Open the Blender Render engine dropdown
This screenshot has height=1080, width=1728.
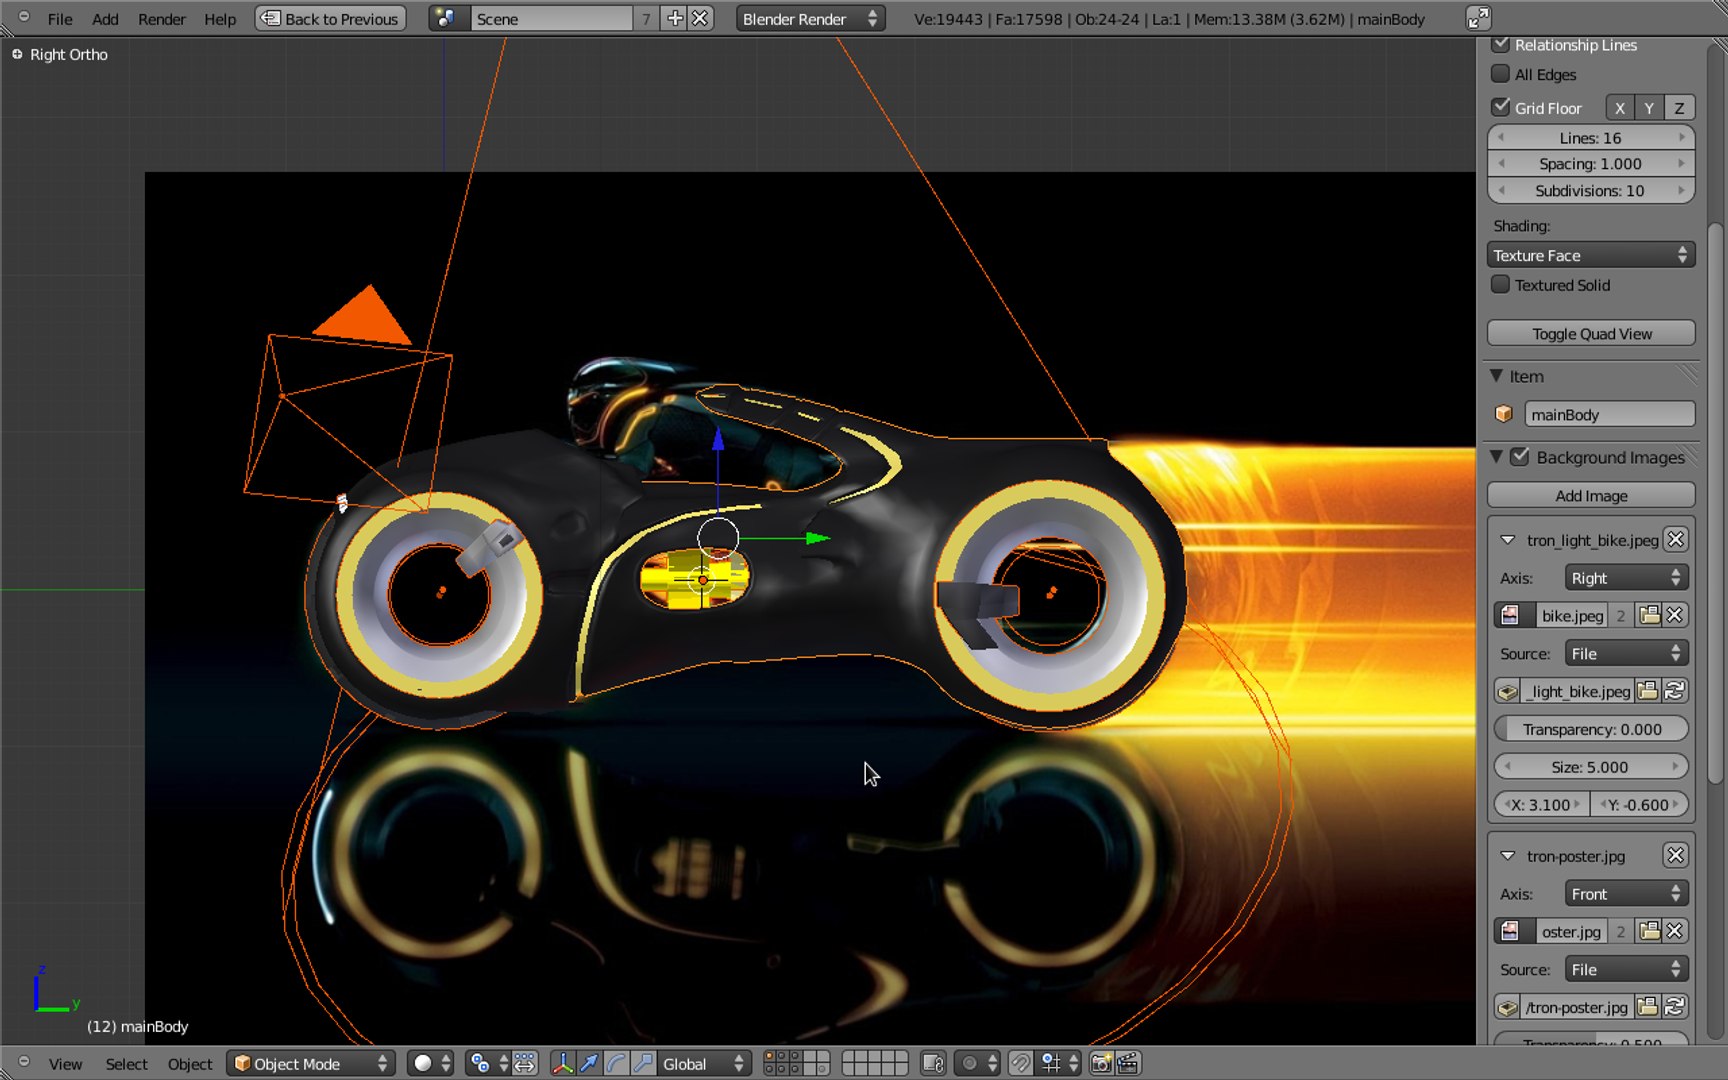tap(811, 19)
